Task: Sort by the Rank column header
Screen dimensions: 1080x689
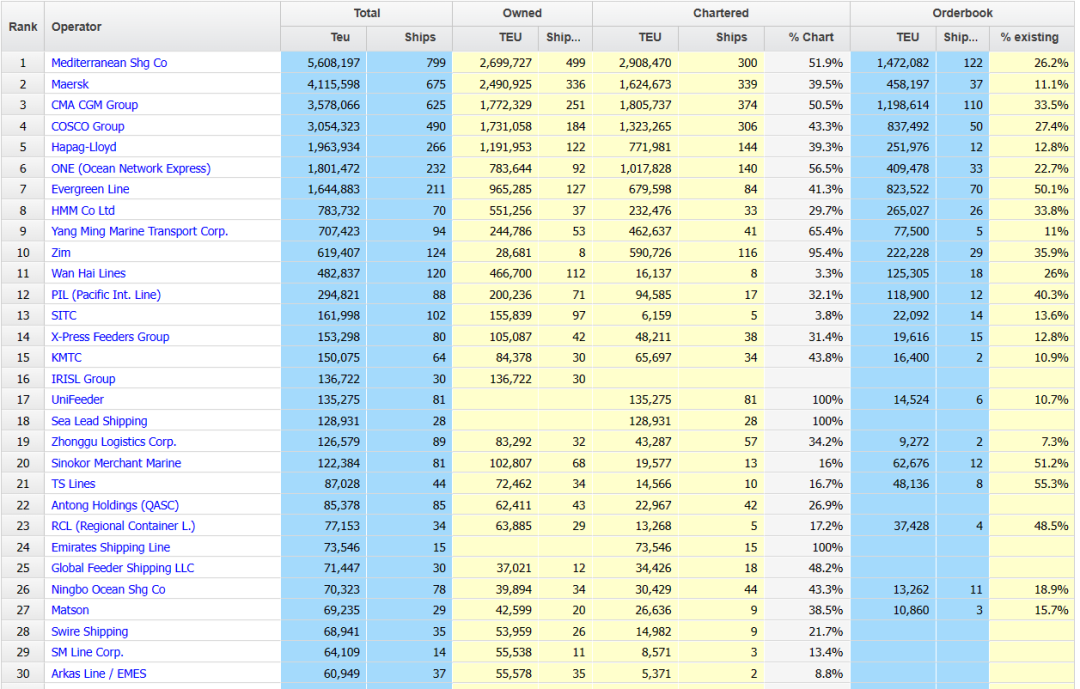Action: tap(23, 26)
